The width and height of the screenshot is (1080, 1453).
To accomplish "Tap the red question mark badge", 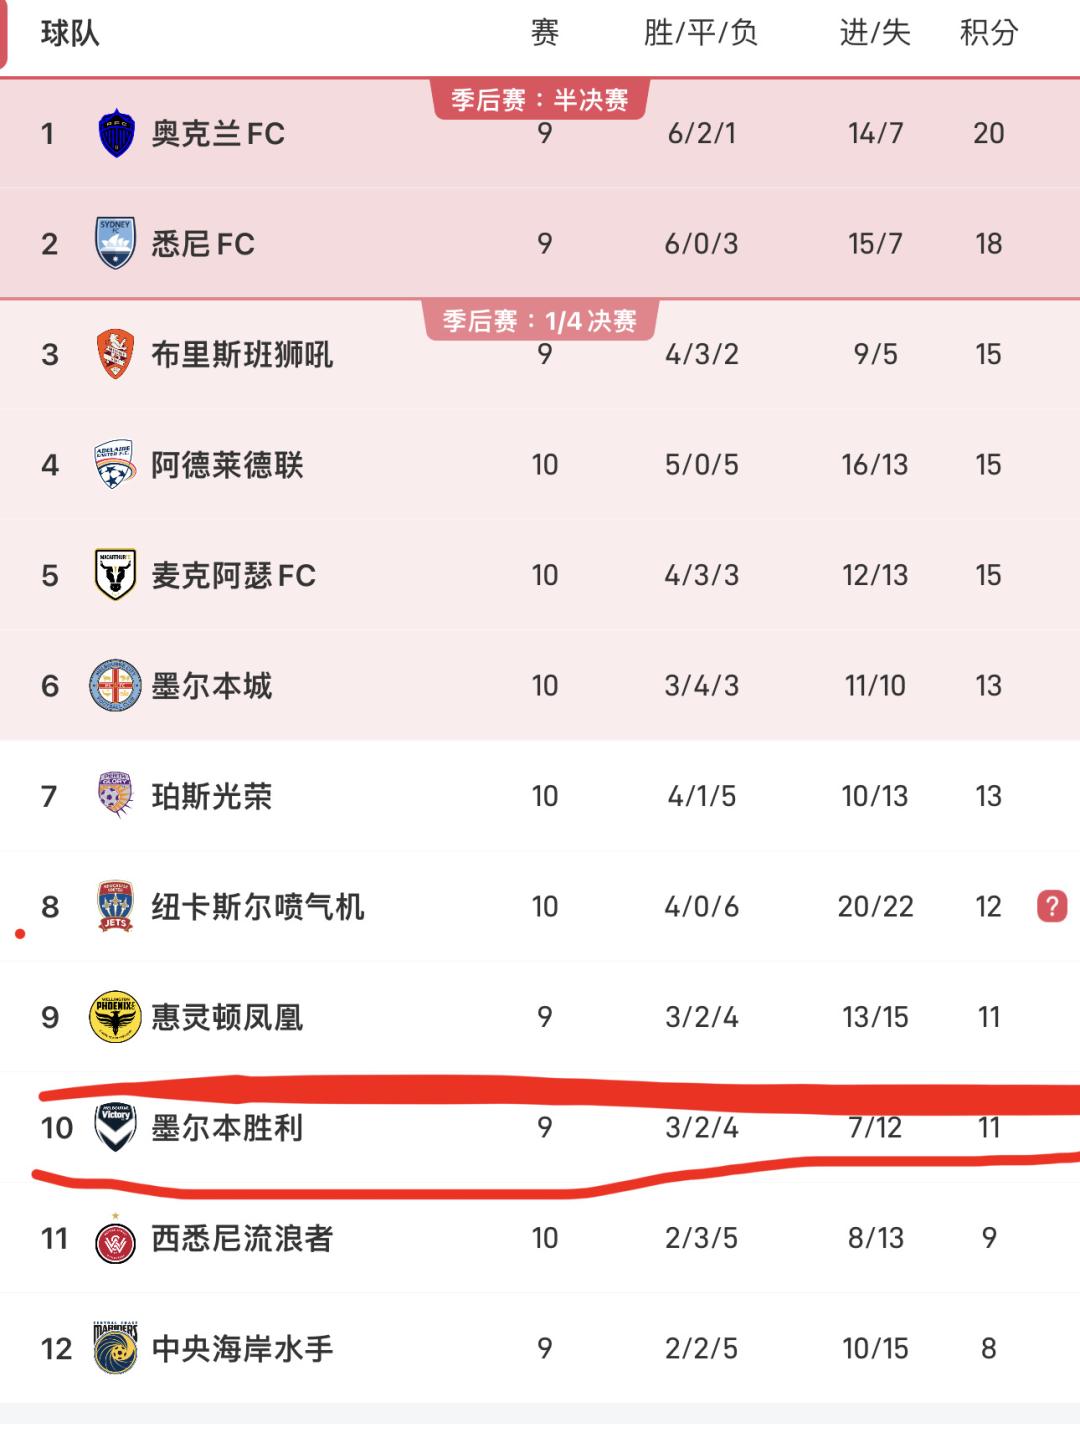I will pyautogui.click(x=1052, y=906).
